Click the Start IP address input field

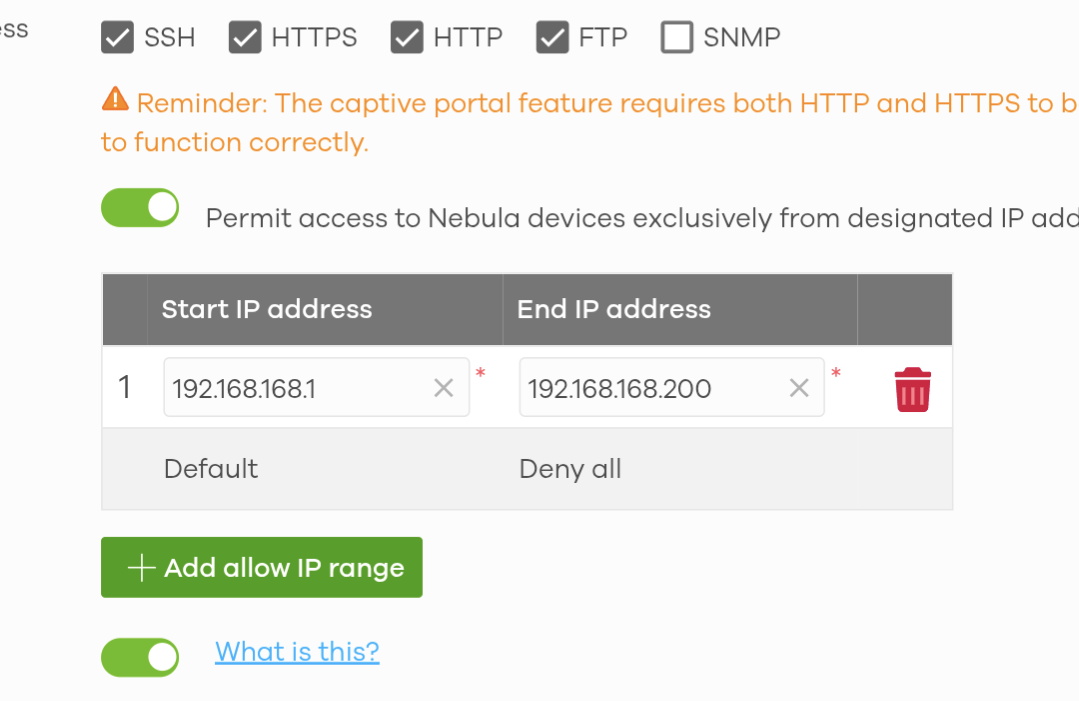296,387
